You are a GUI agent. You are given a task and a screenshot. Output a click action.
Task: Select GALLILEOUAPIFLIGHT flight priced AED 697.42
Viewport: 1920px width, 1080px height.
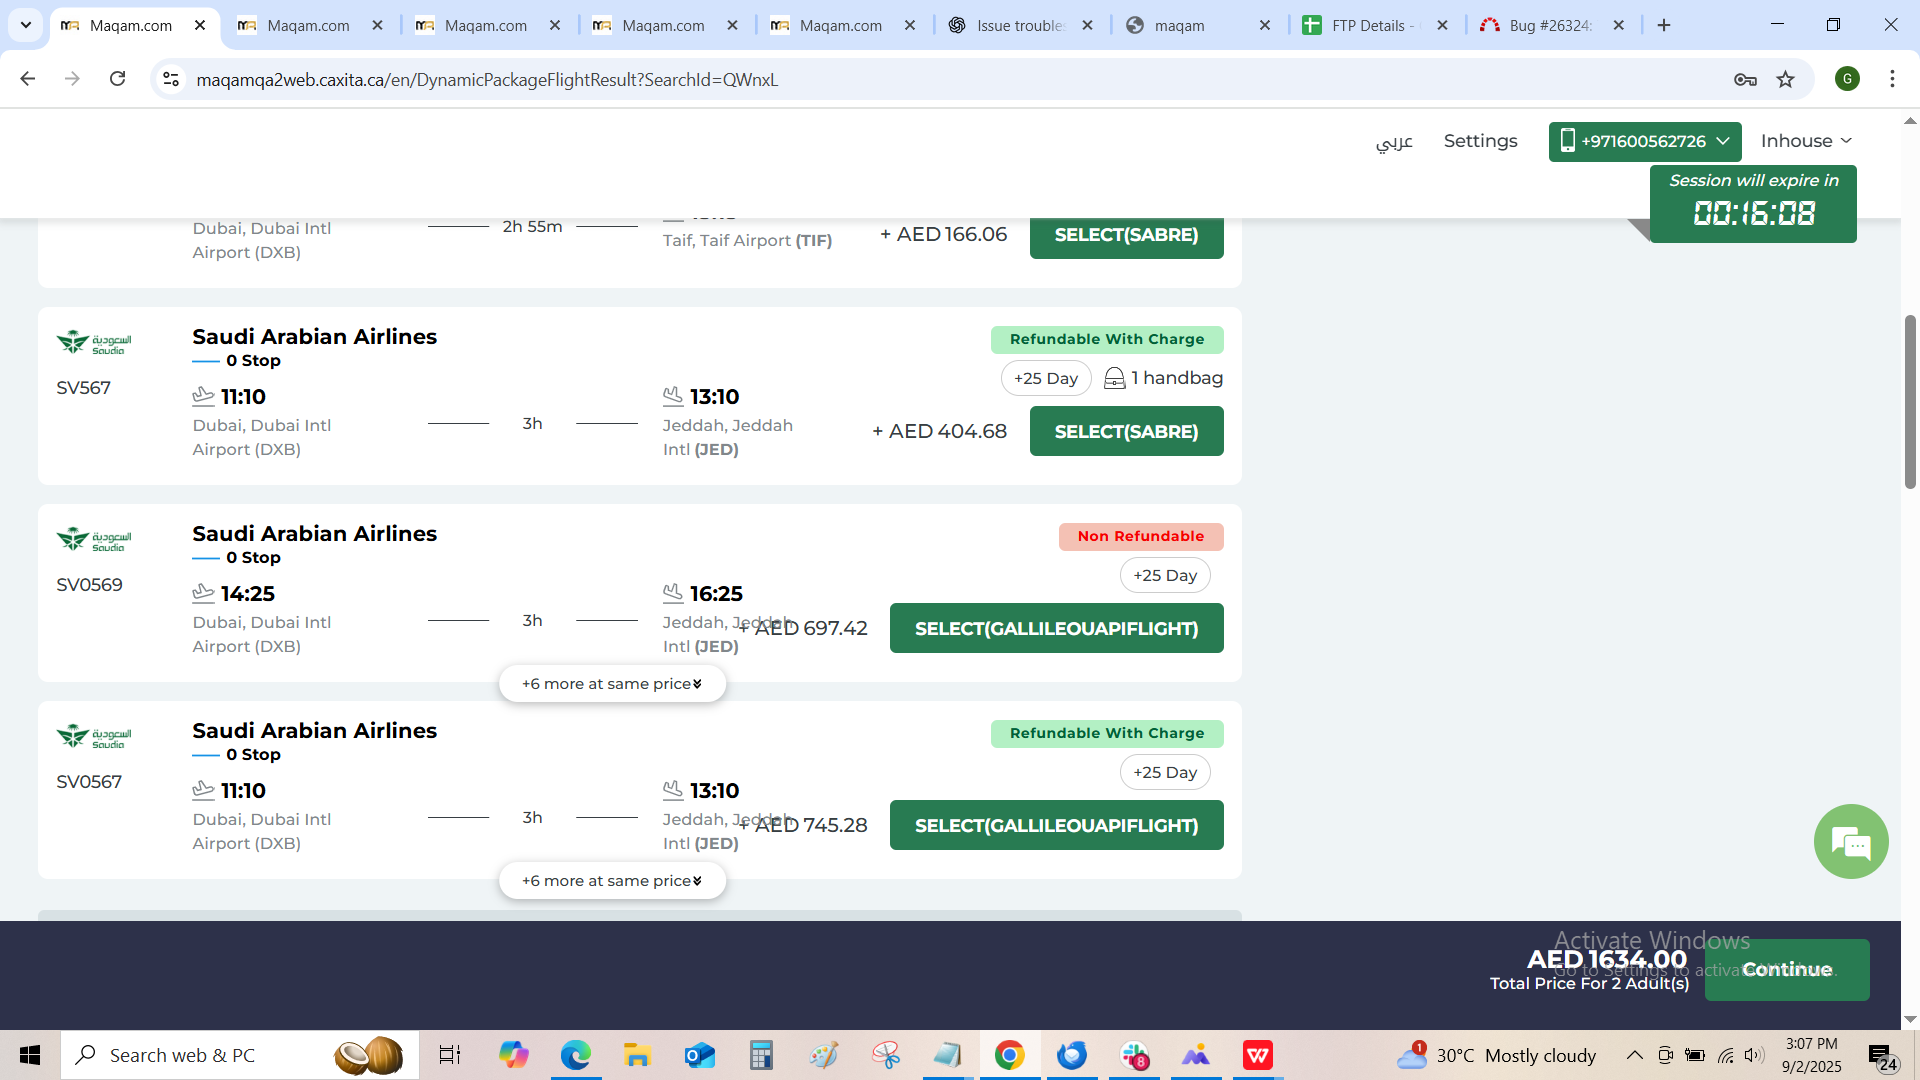[1056, 628]
